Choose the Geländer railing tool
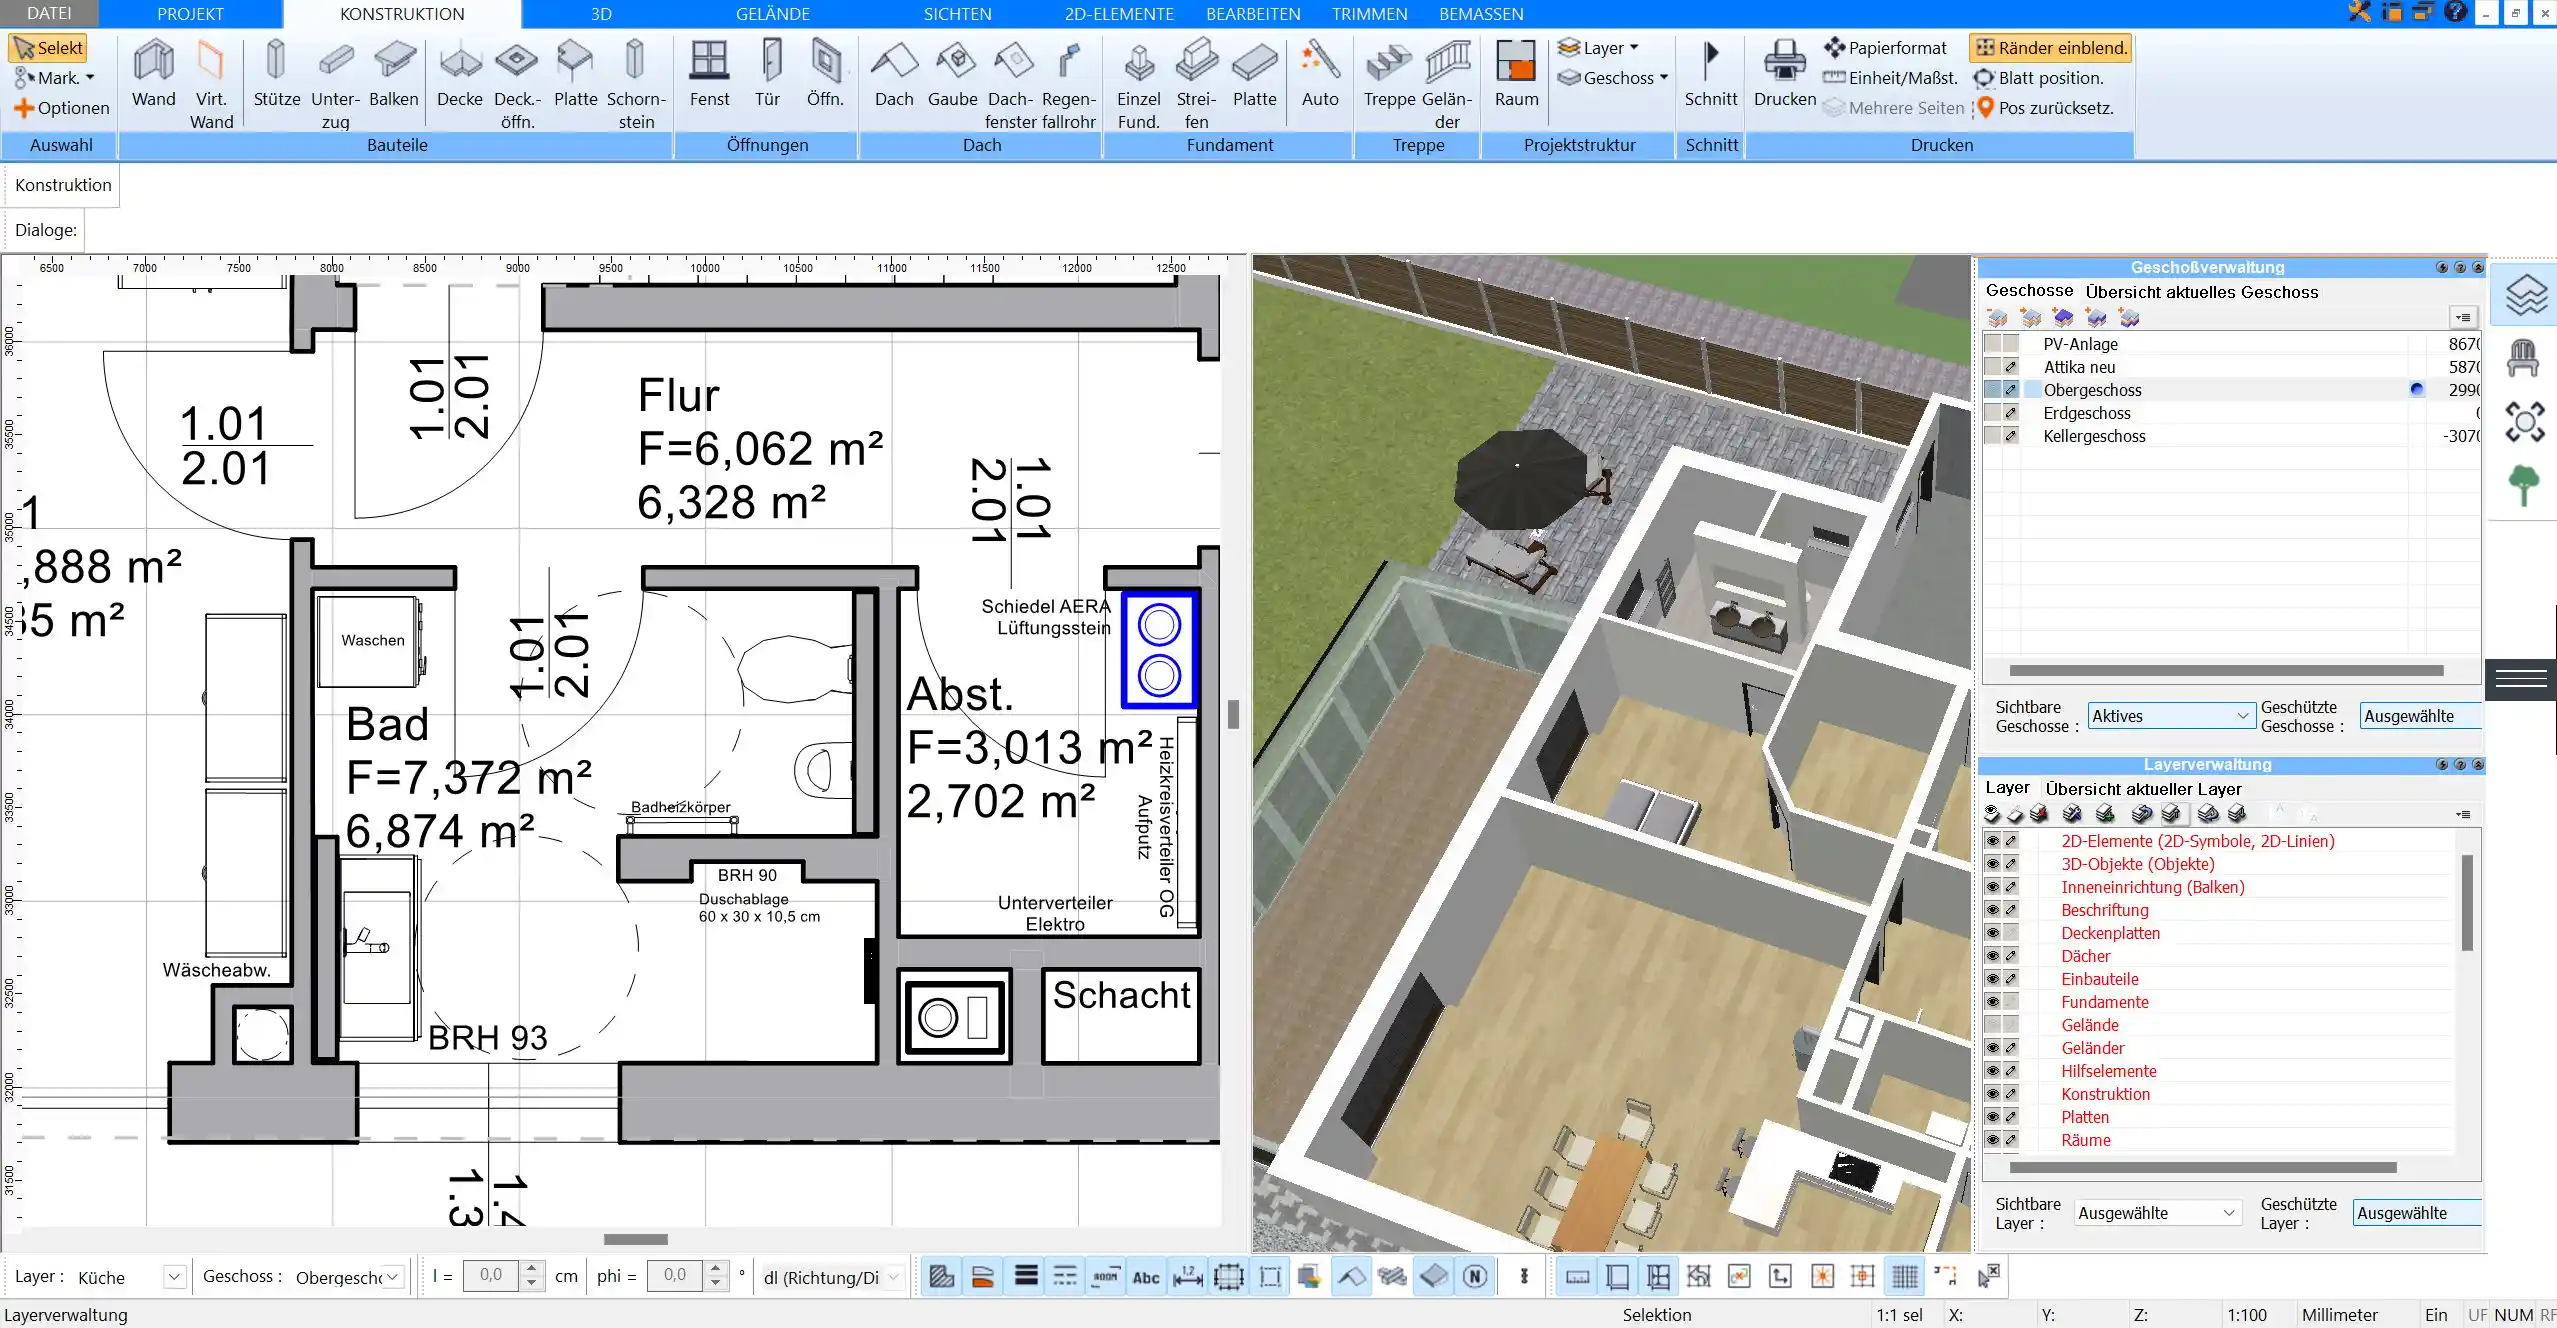The image size is (2557, 1328). click(1447, 84)
